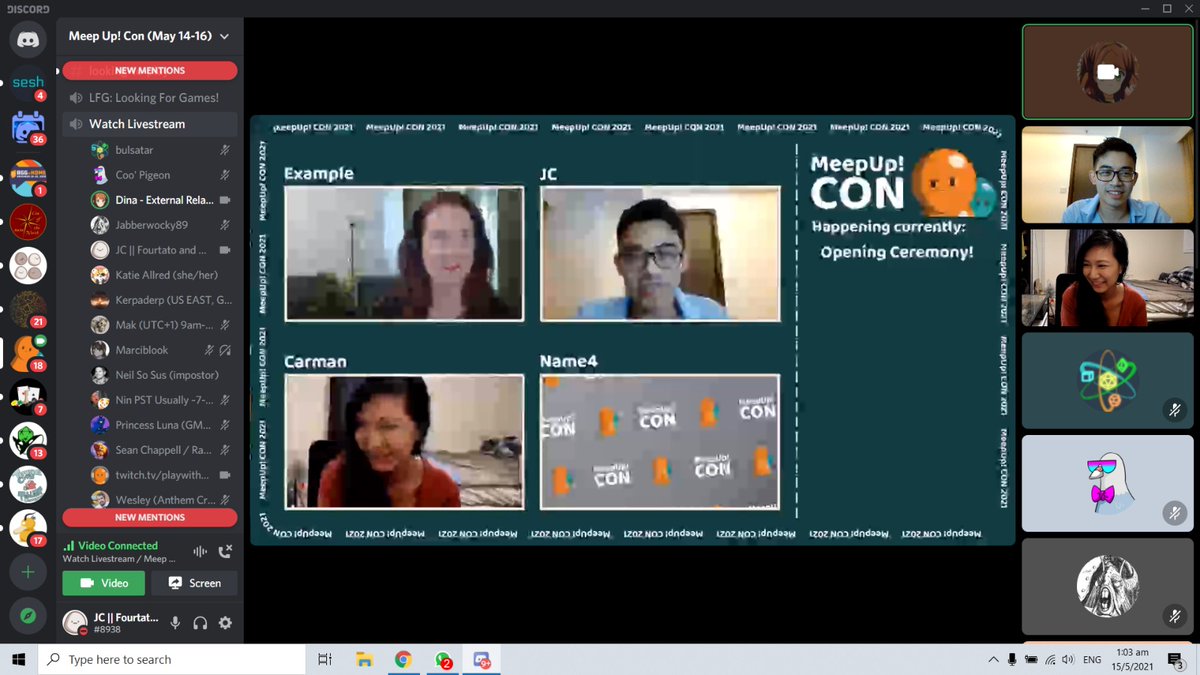
Task: Open User Settings gear icon
Action: [225, 622]
